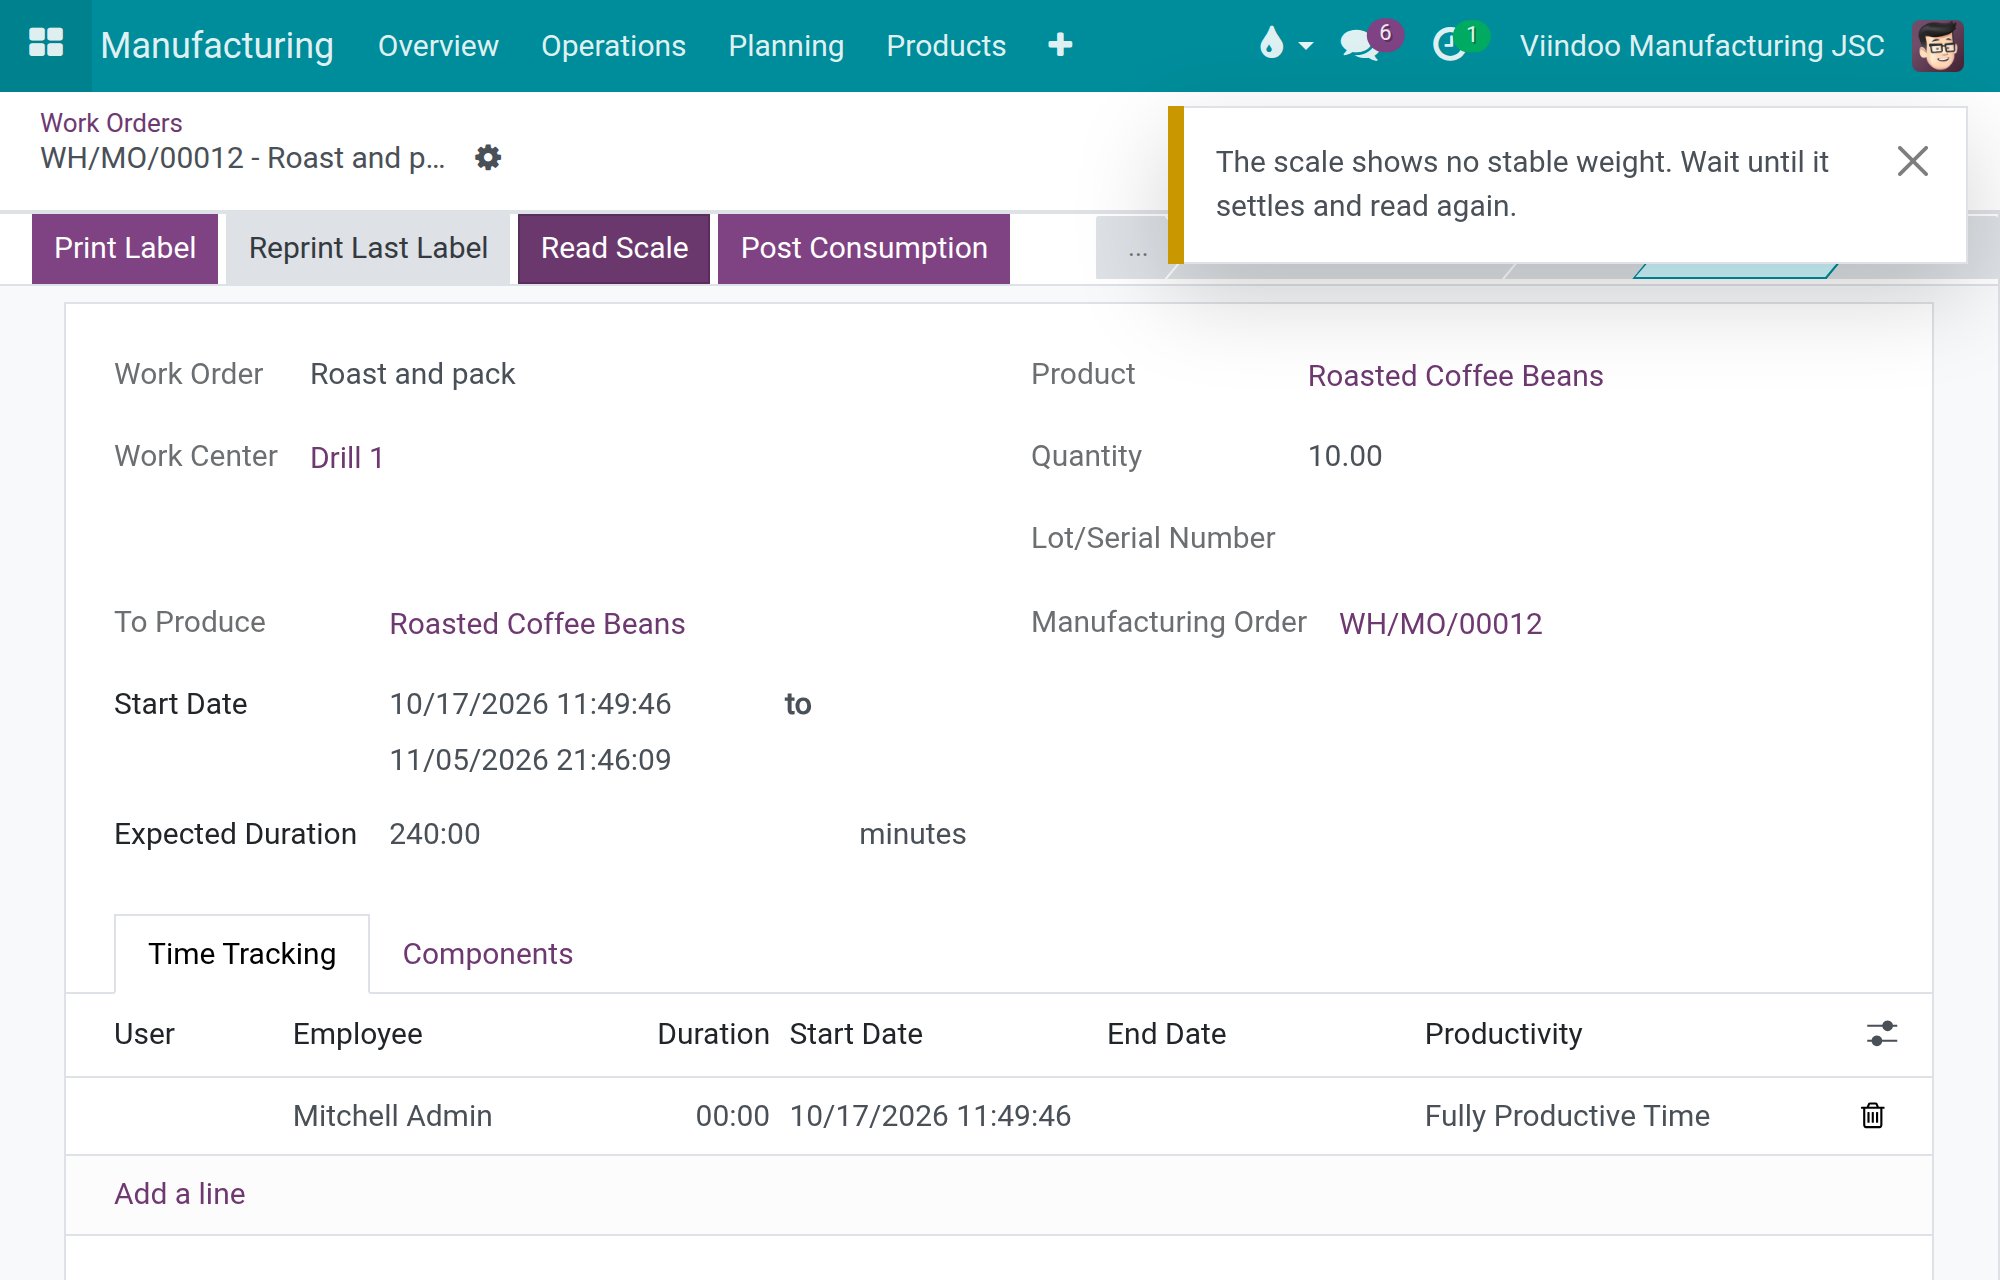The image size is (2000, 1280).
Task: Switch company via Viindoo Manufacturing JSC
Action: [1702, 46]
